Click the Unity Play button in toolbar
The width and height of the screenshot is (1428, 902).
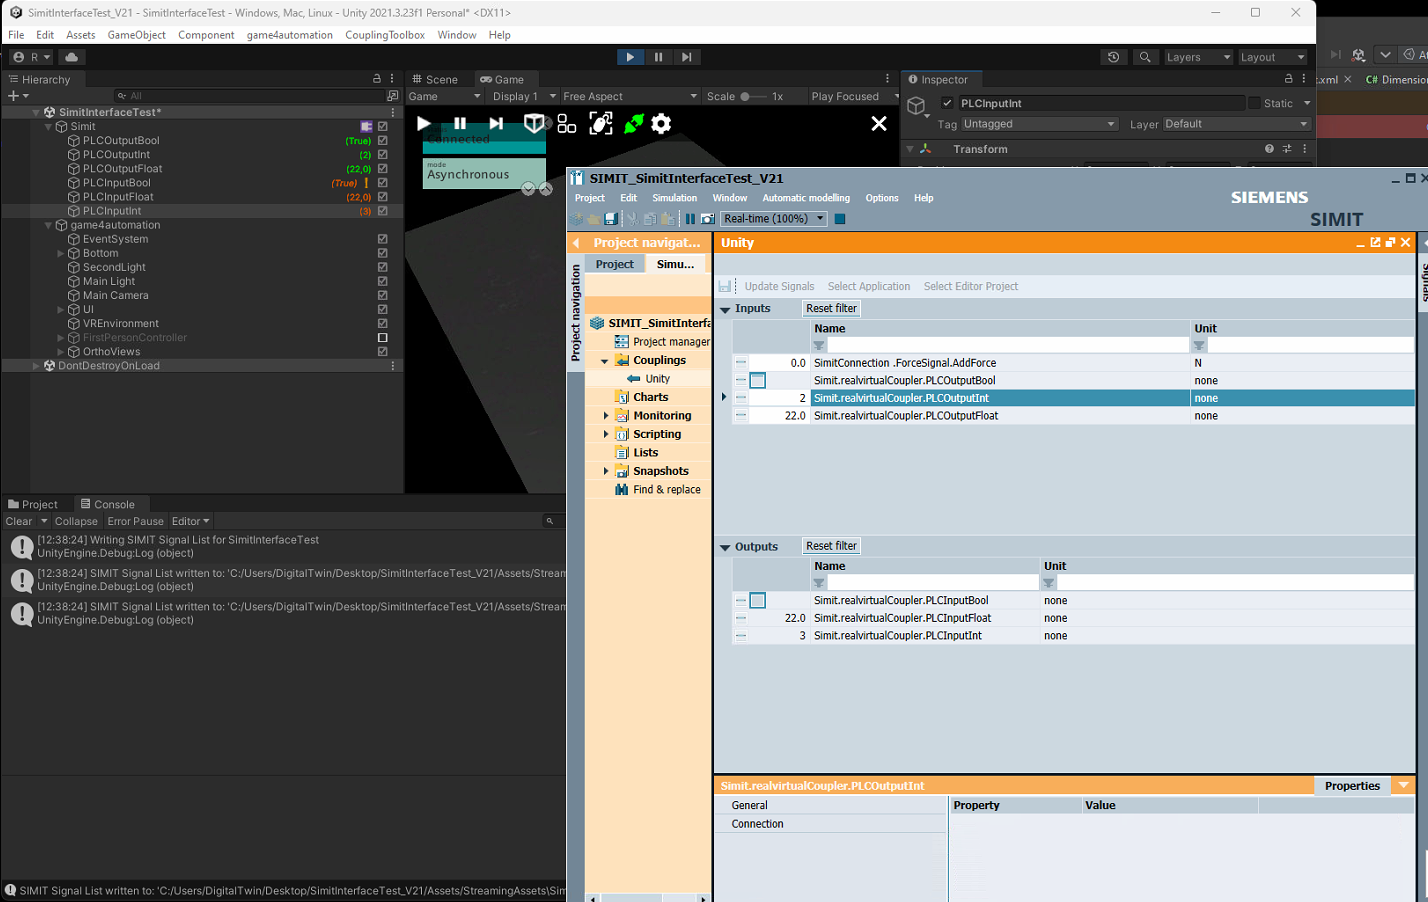tap(629, 57)
